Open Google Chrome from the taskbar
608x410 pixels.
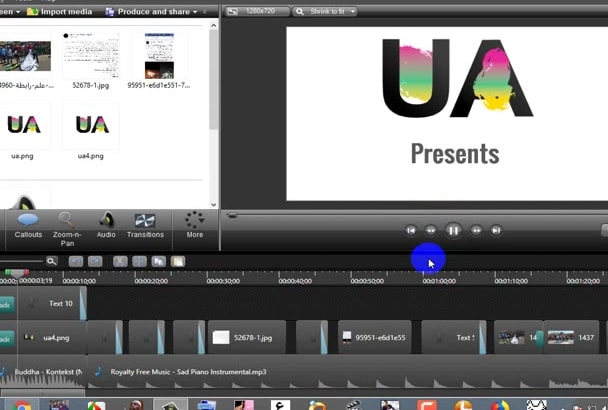click(x=21, y=405)
